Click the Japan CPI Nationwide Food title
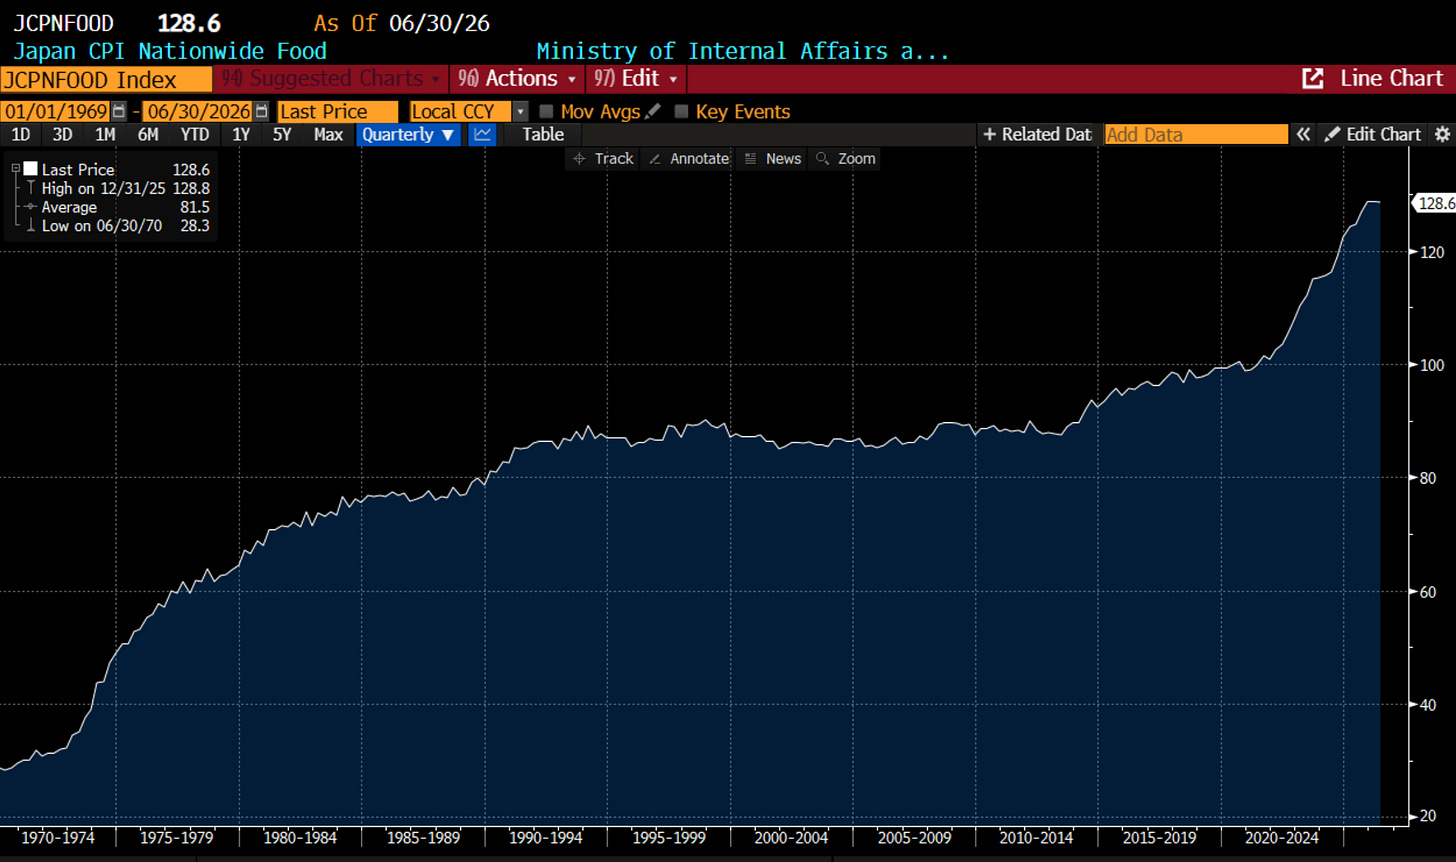The image size is (1456, 862). point(170,51)
